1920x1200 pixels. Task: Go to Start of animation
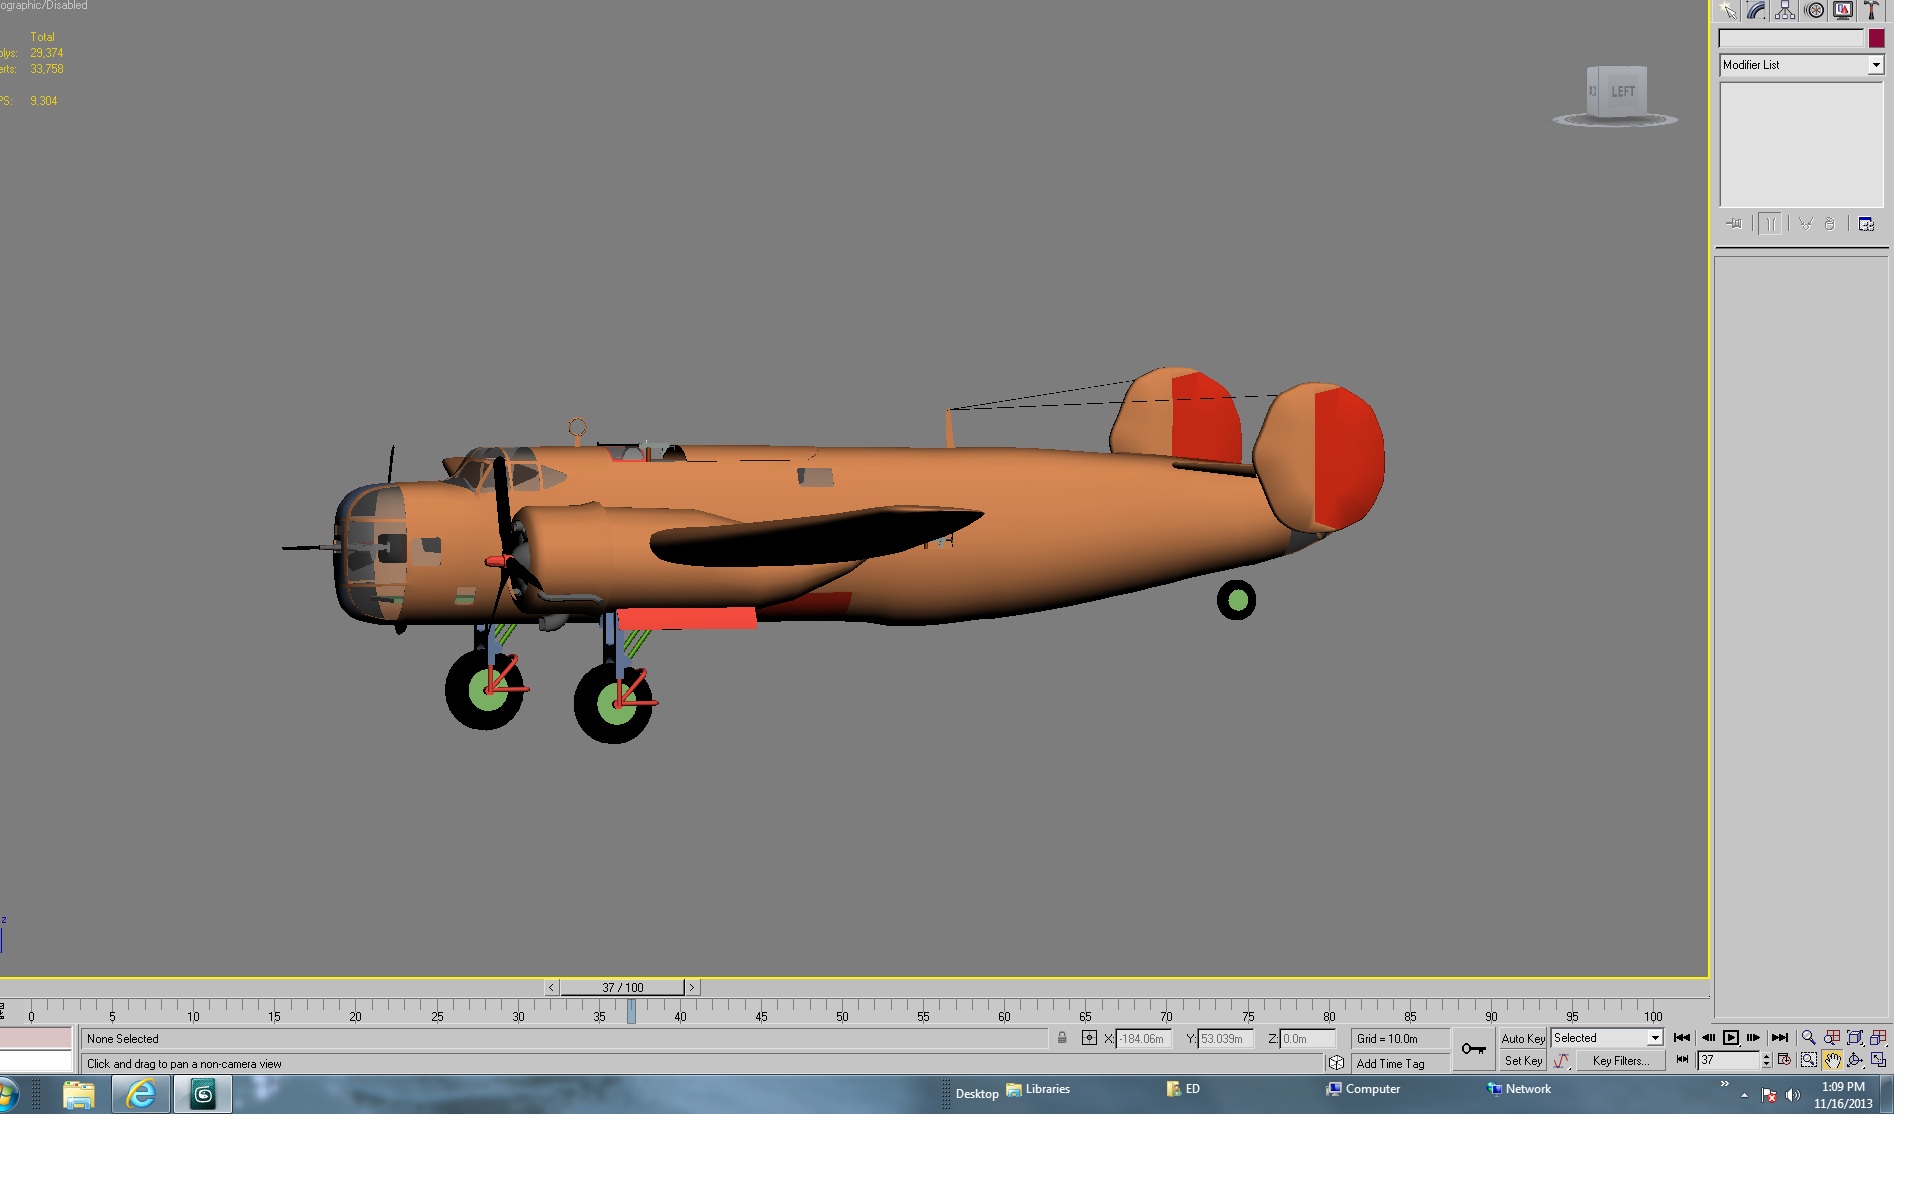1682,1038
